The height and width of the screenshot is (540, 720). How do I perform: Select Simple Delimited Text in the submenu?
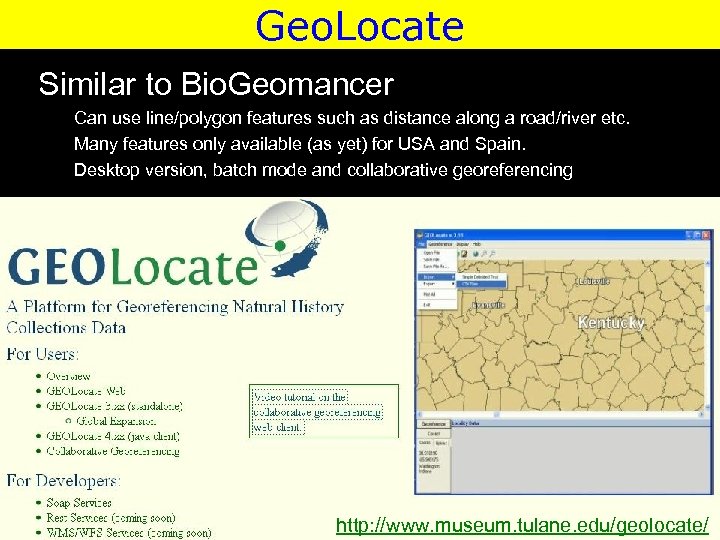tap(480, 277)
